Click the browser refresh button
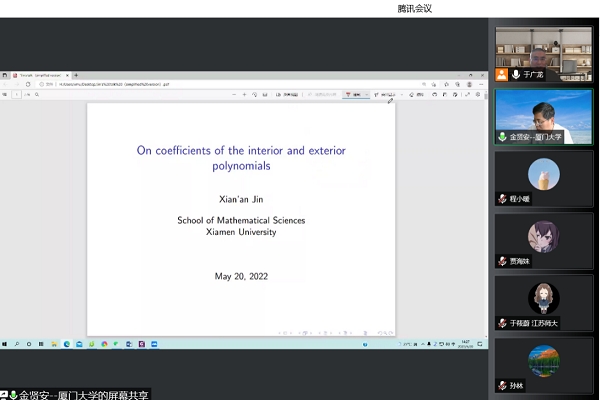This screenshot has height=400, width=600. [28, 84]
